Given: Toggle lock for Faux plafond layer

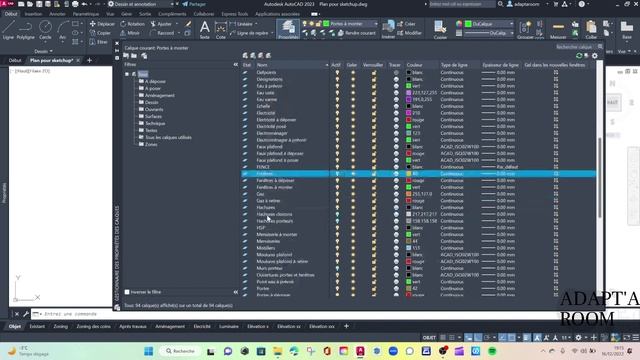Looking at the screenshot, I should click(x=373, y=147).
